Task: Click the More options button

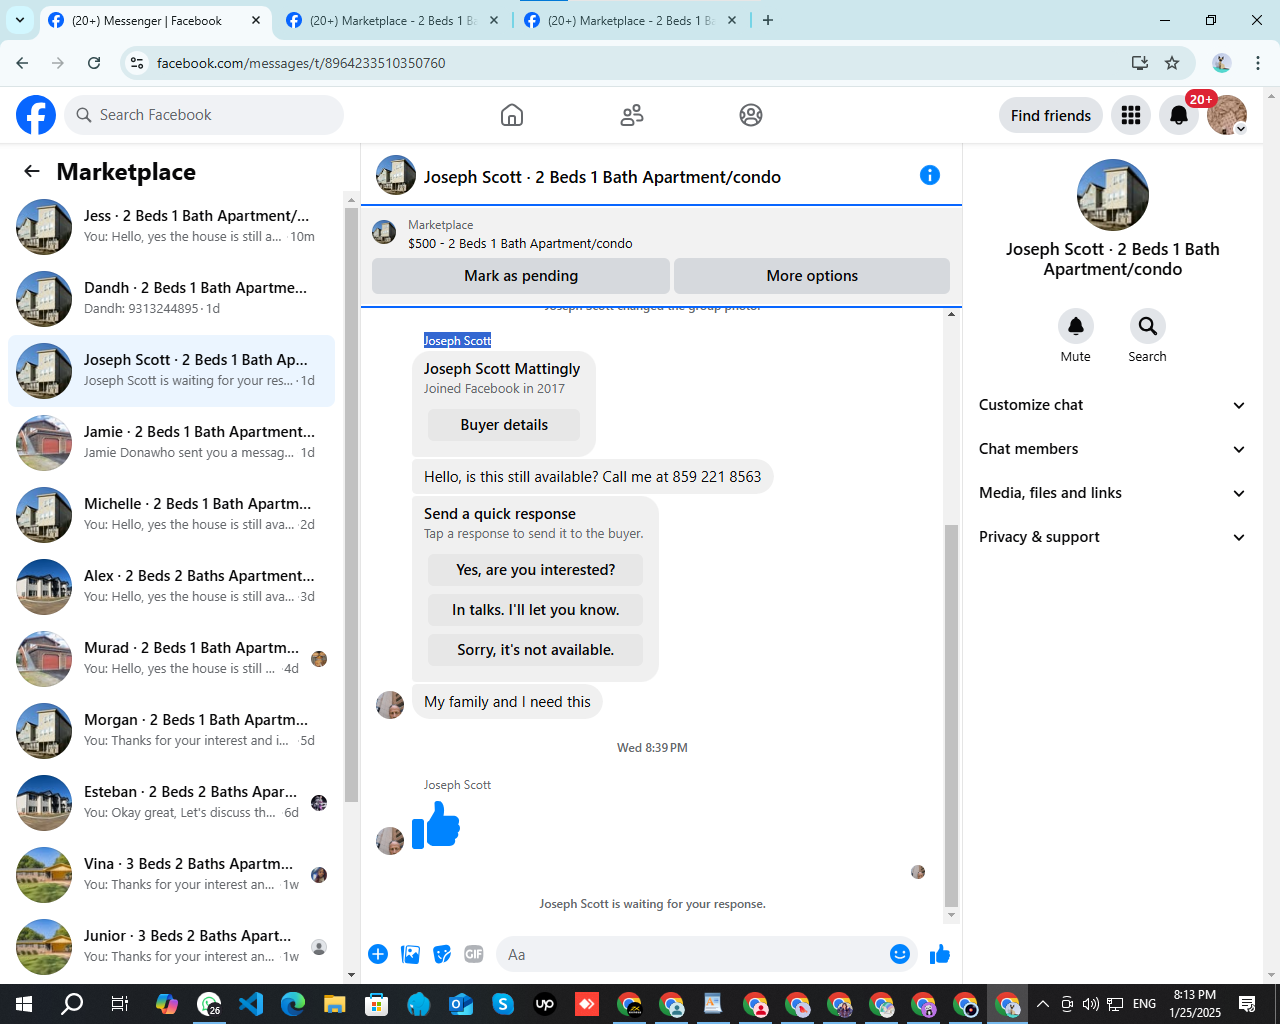Action: tap(812, 276)
